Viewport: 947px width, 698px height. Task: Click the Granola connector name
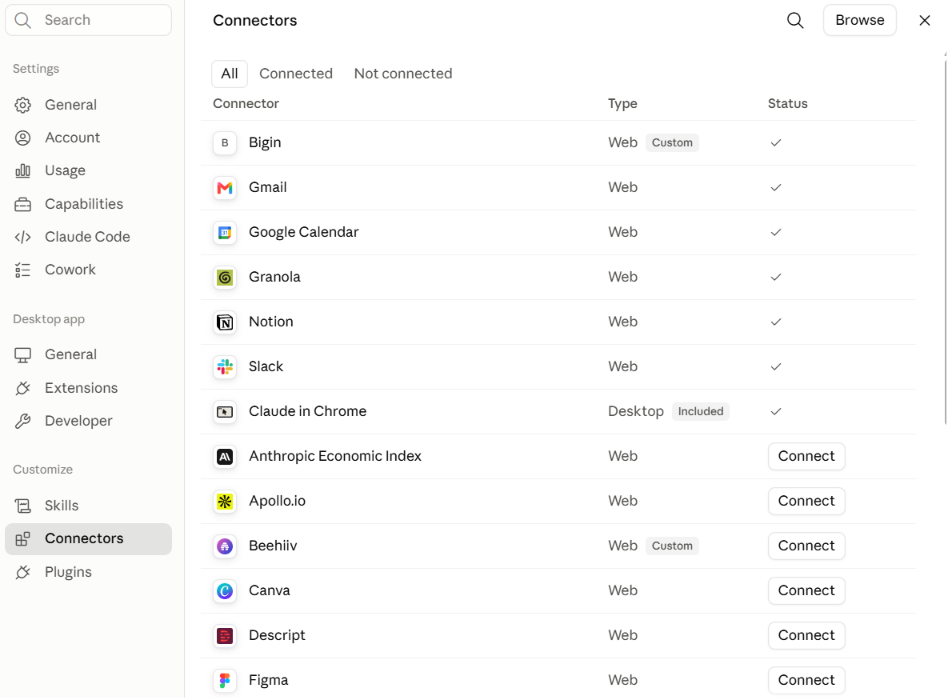coord(274,277)
